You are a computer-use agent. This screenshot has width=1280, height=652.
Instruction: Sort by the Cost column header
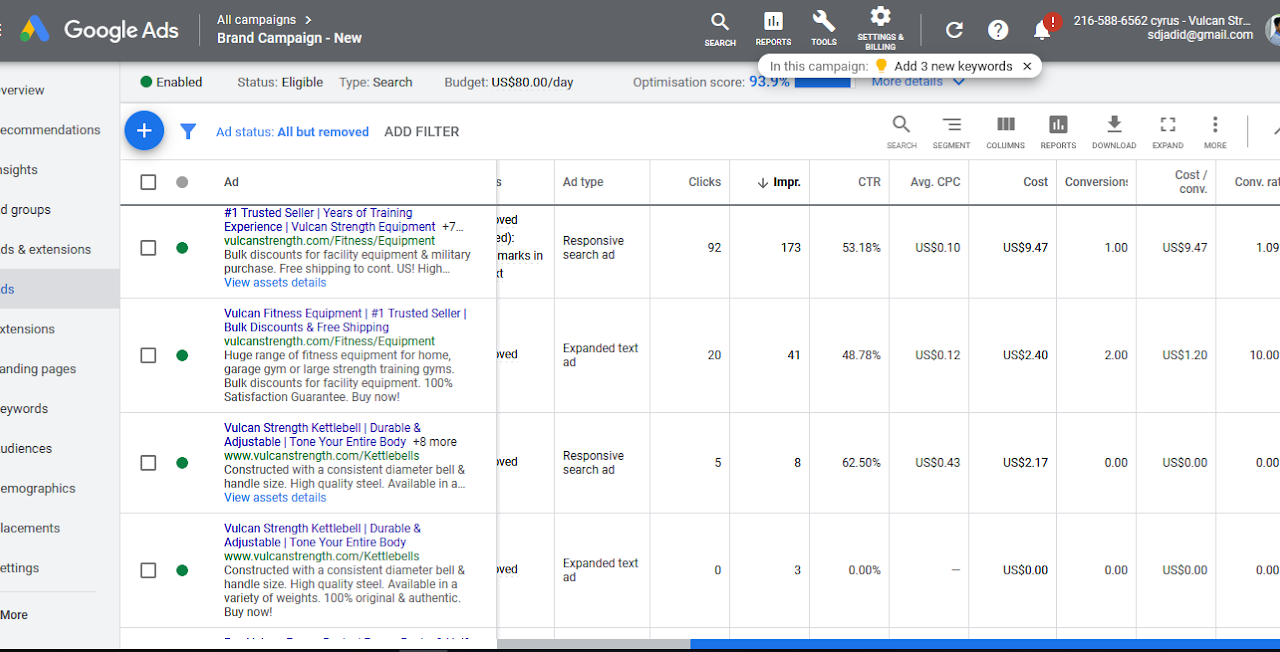(1036, 182)
